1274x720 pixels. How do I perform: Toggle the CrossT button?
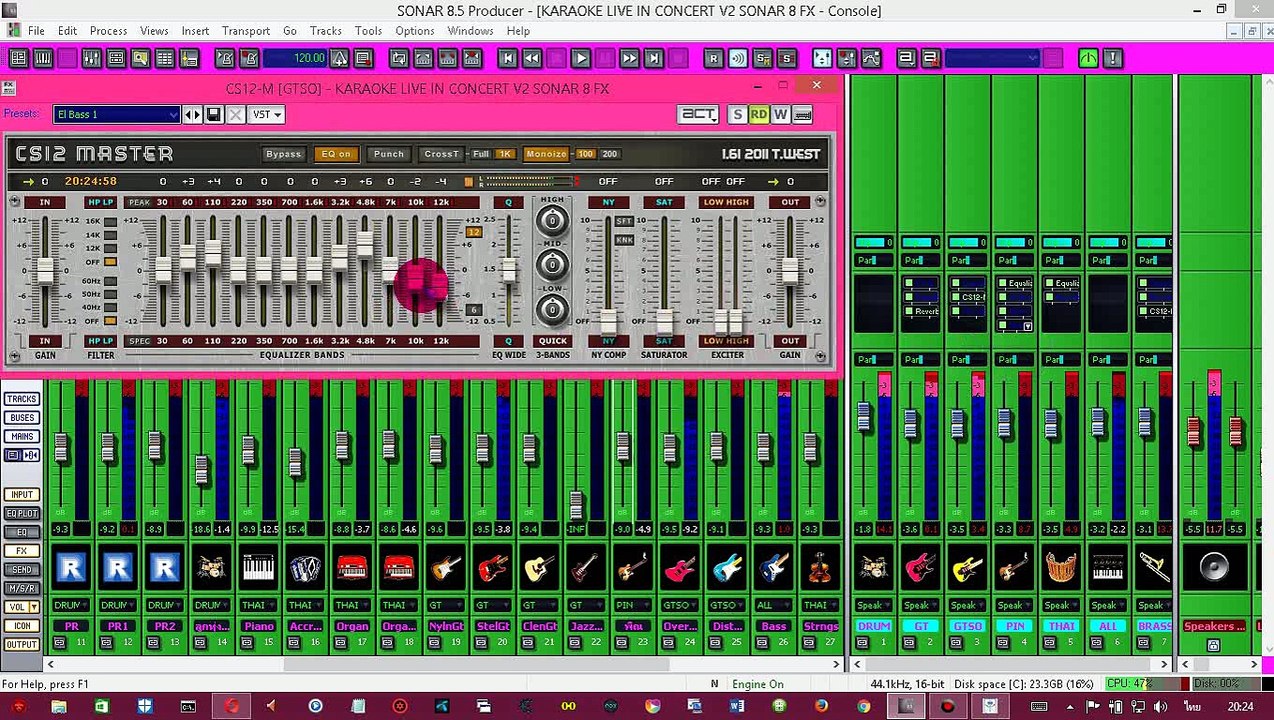(x=441, y=154)
